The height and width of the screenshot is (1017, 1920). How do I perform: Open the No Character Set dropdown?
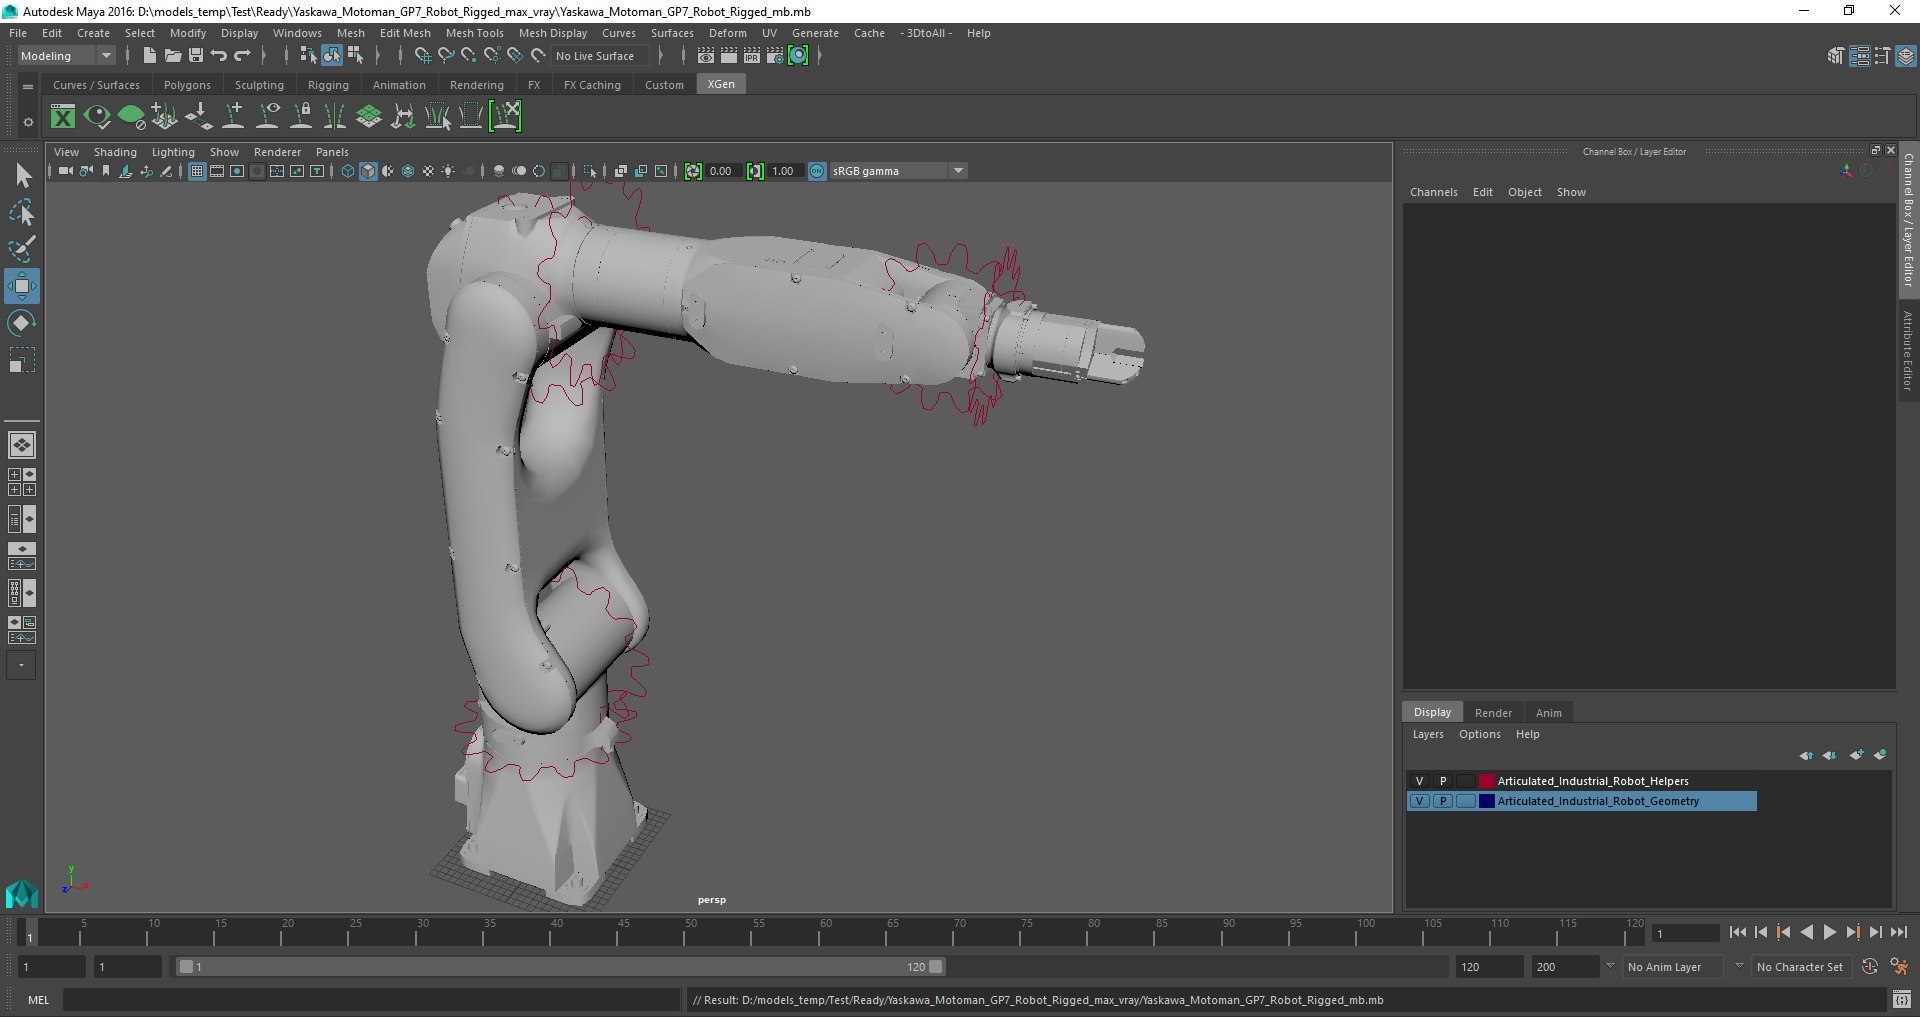click(x=1800, y=967)
